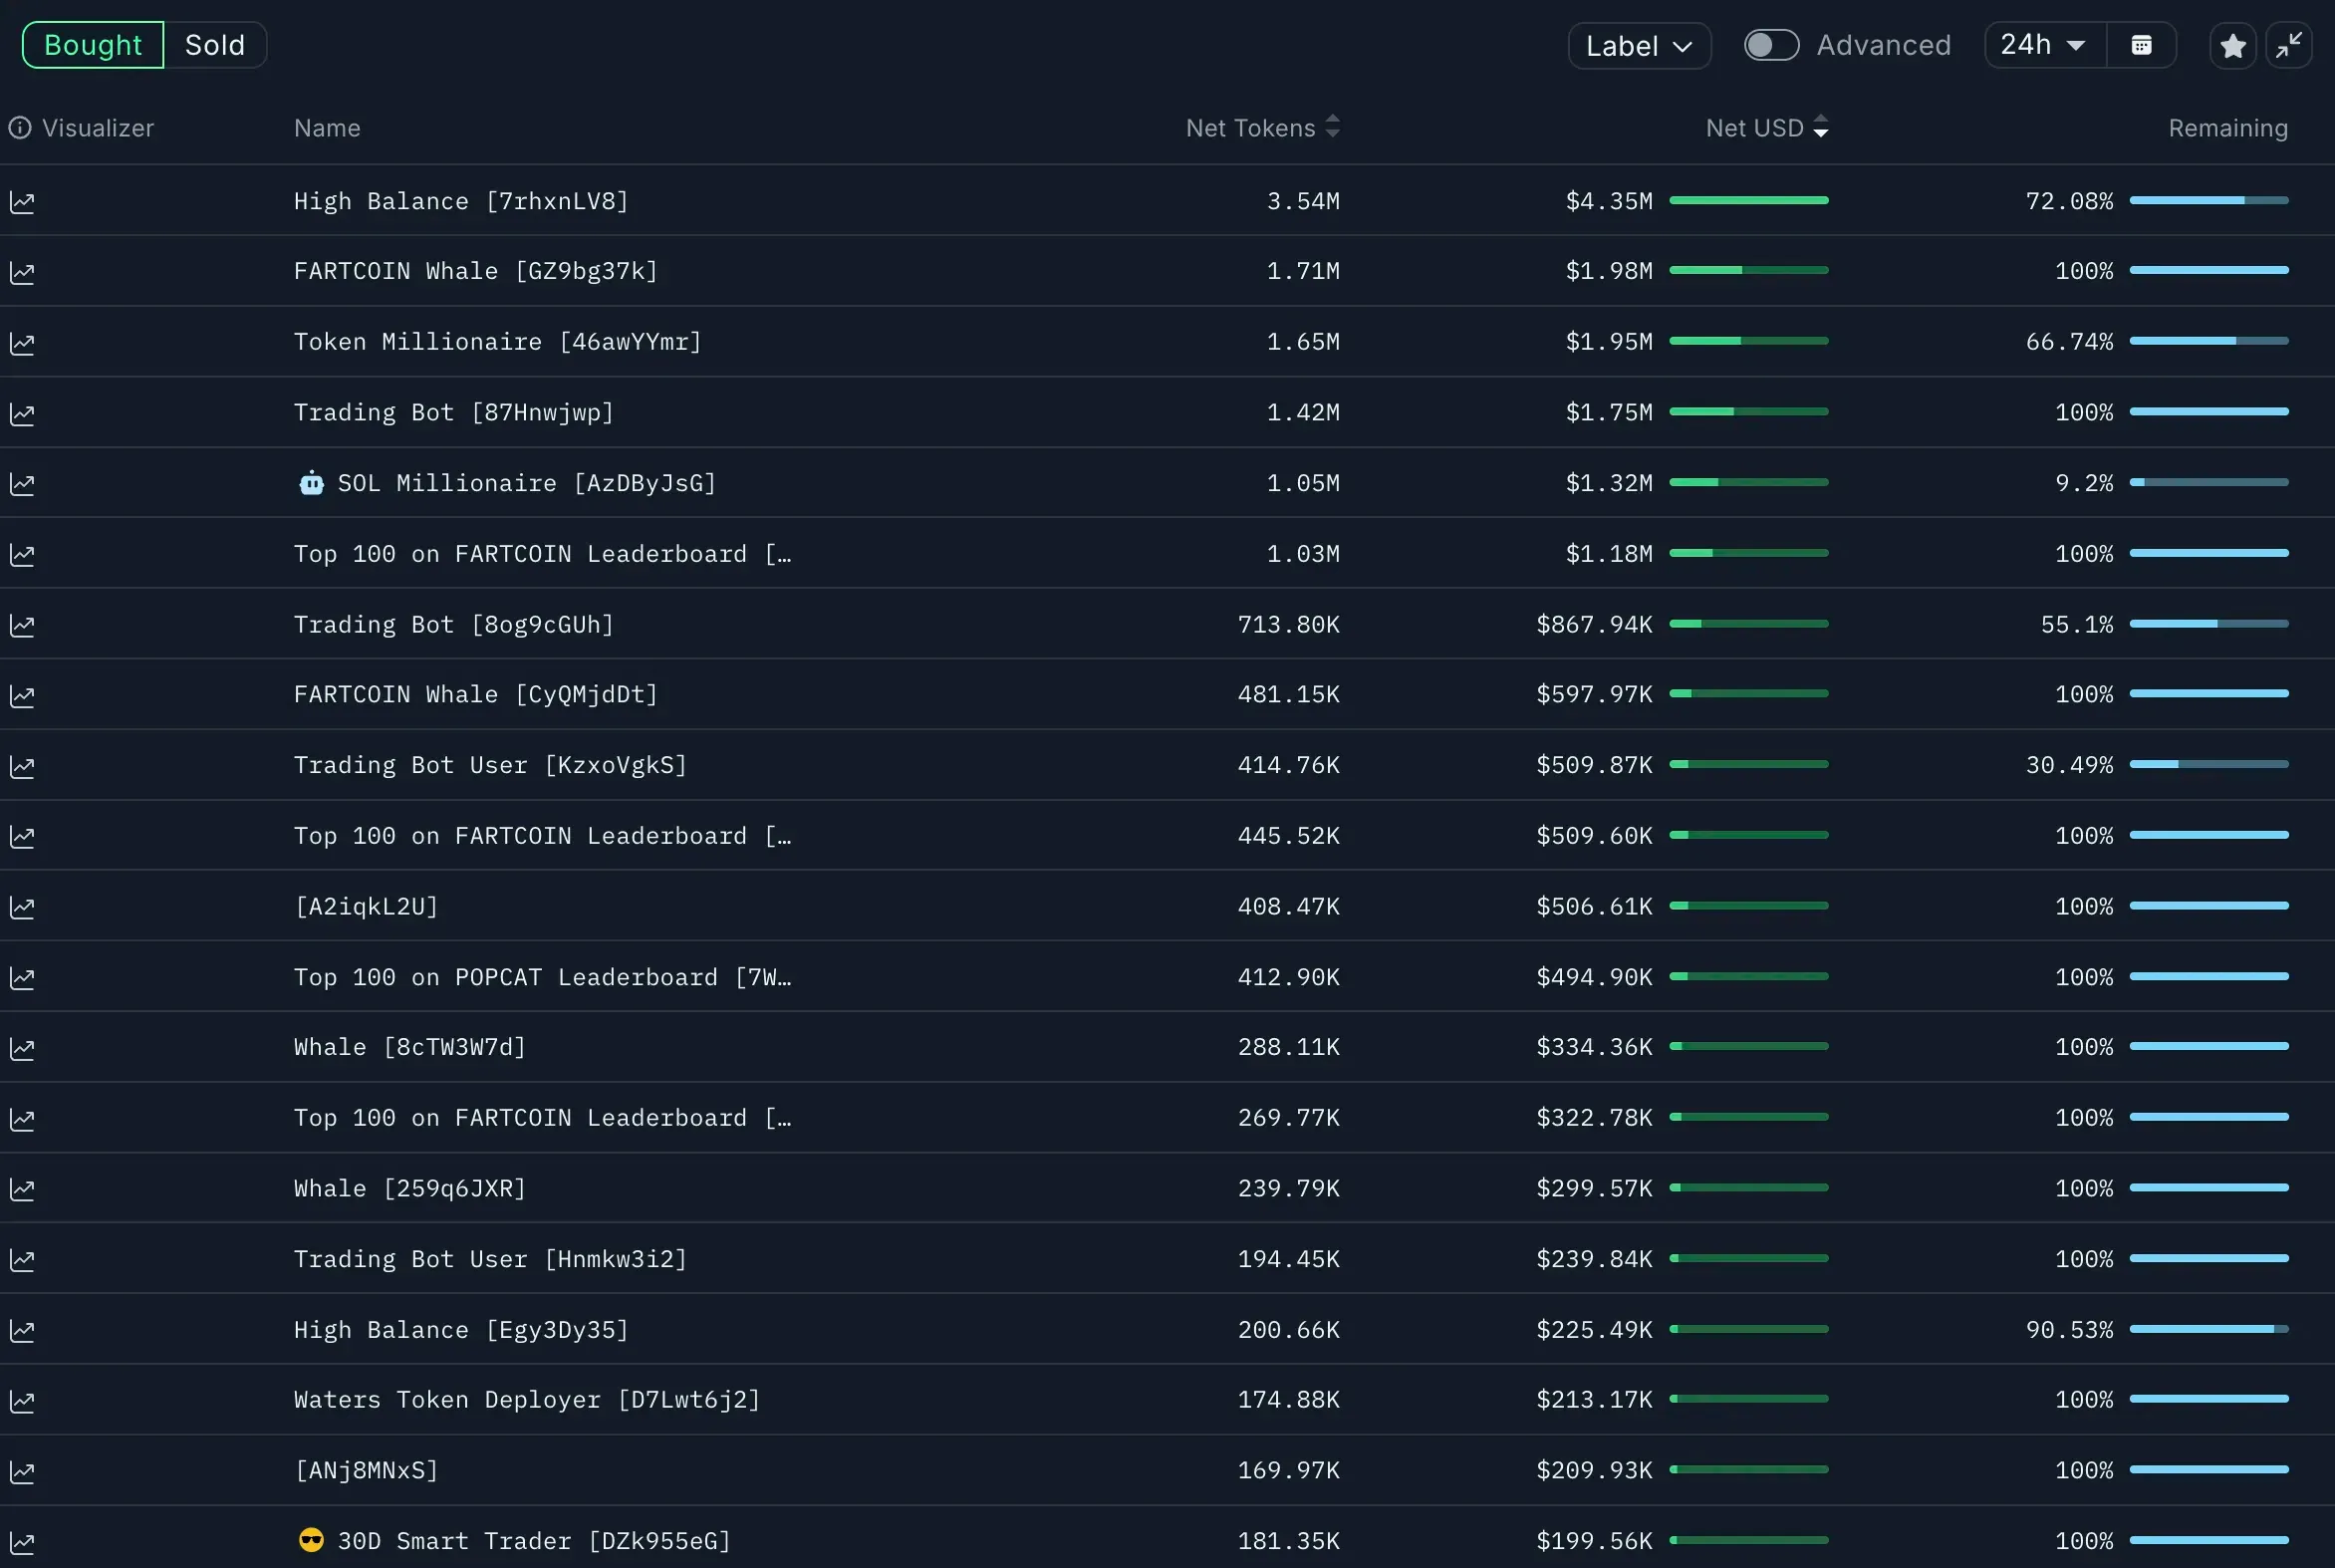Expand the 24h timeframe dropdown
This screenshot has width=2335, height=1568.
coord(2044,46)
